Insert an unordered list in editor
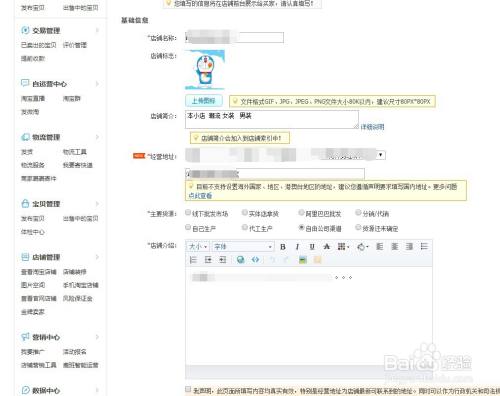 pos(424,247)
